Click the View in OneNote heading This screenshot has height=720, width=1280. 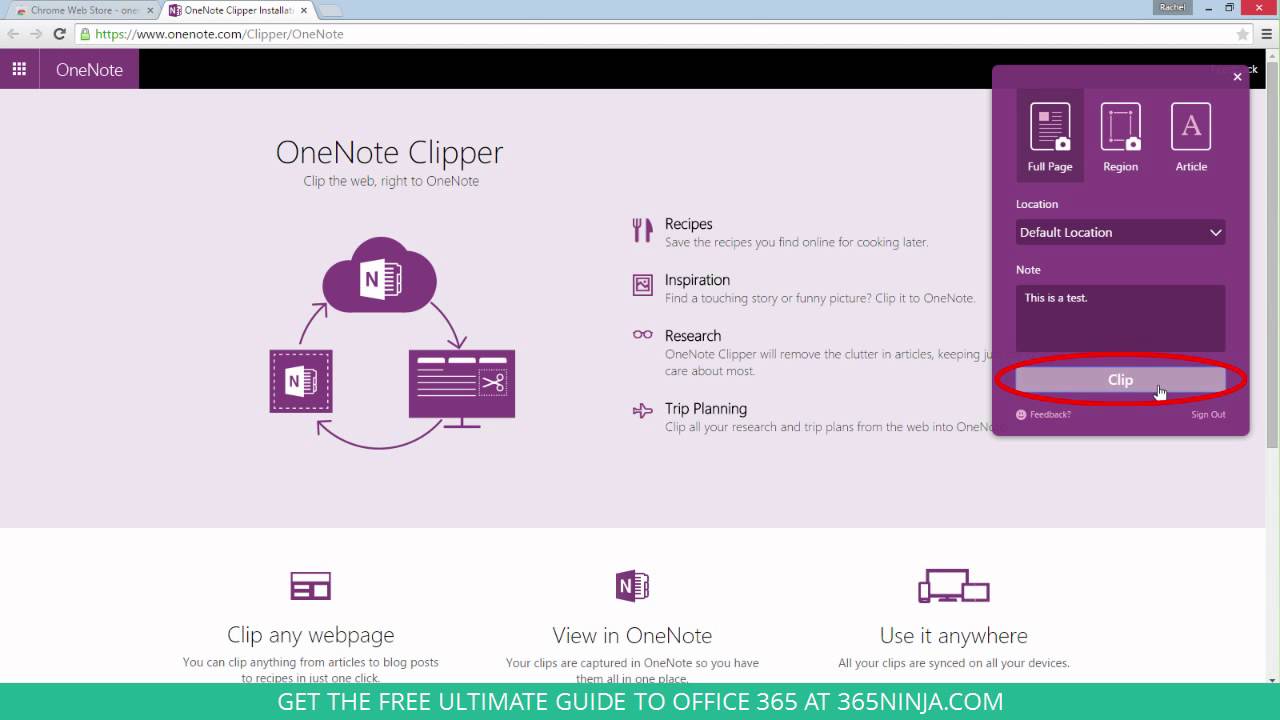click(632, 635)
